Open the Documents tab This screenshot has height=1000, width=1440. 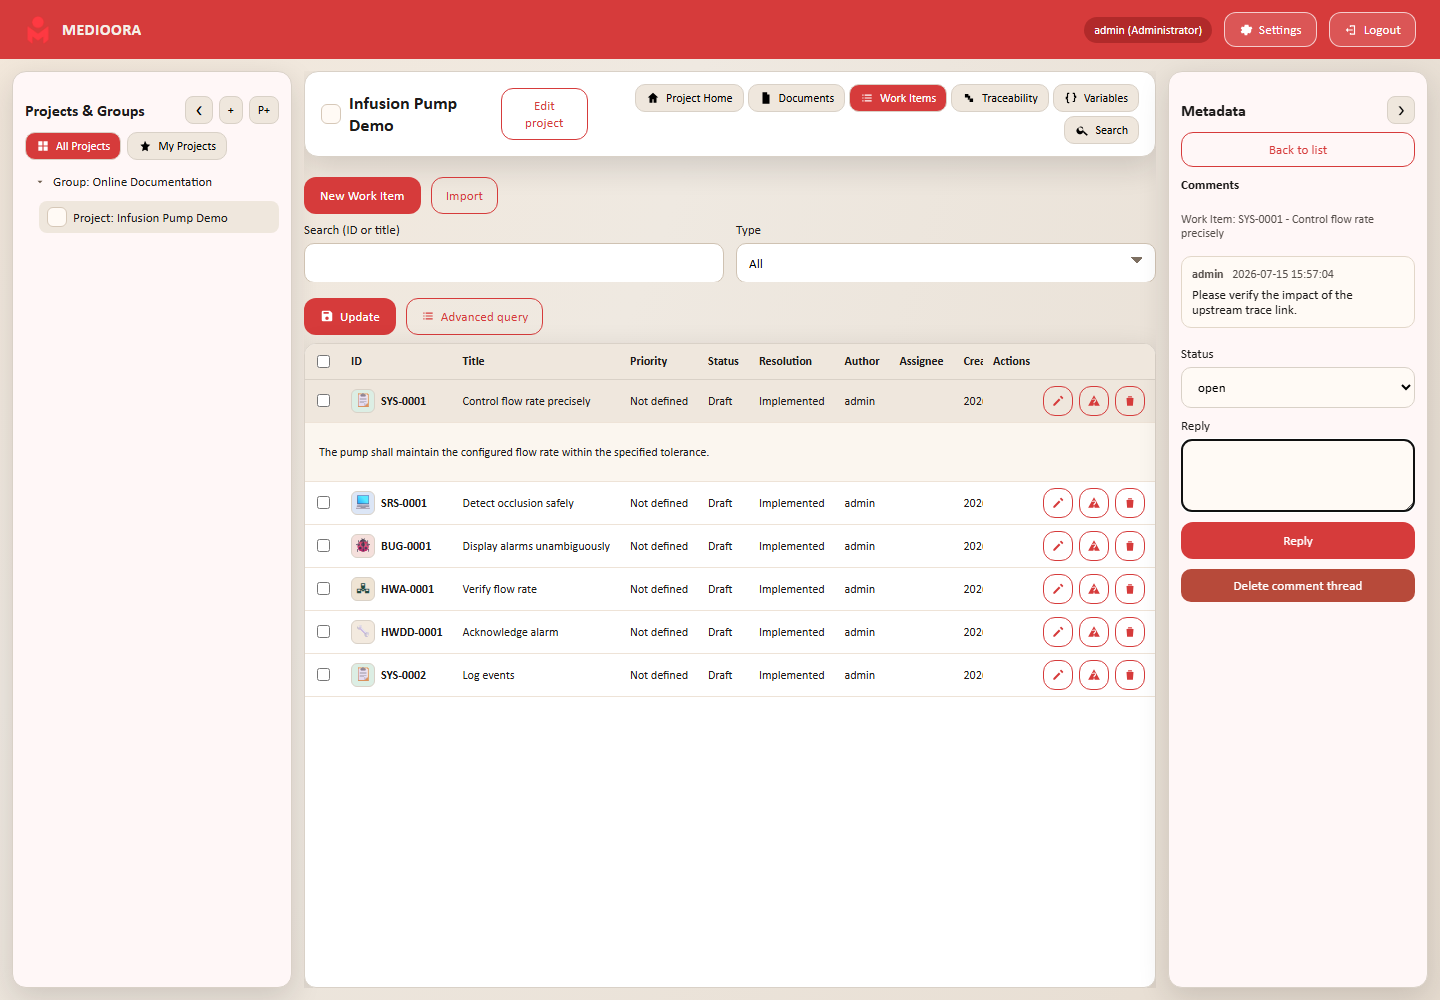[796, 98]
